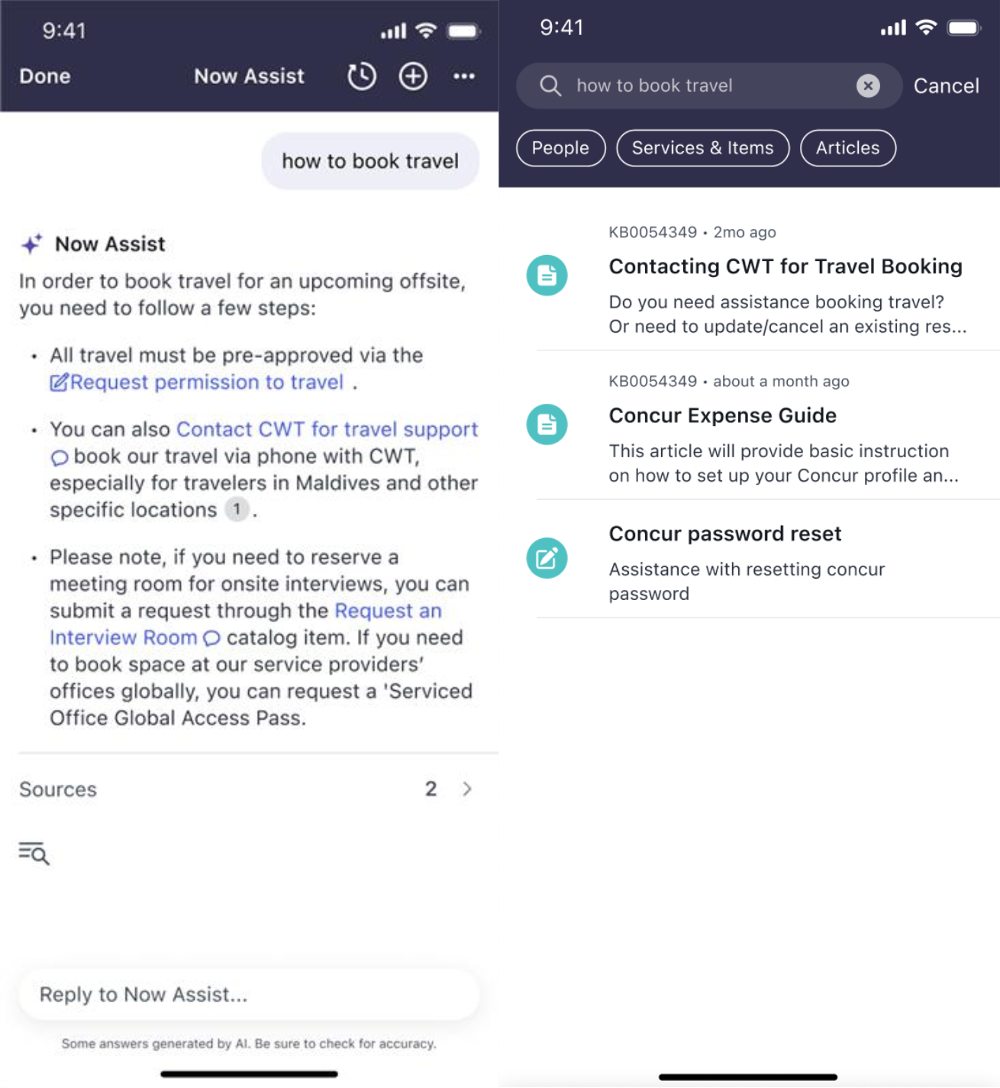This screenshot has height=1088, width=1000.
Task: Cancel the search
Action: point(946,86)
